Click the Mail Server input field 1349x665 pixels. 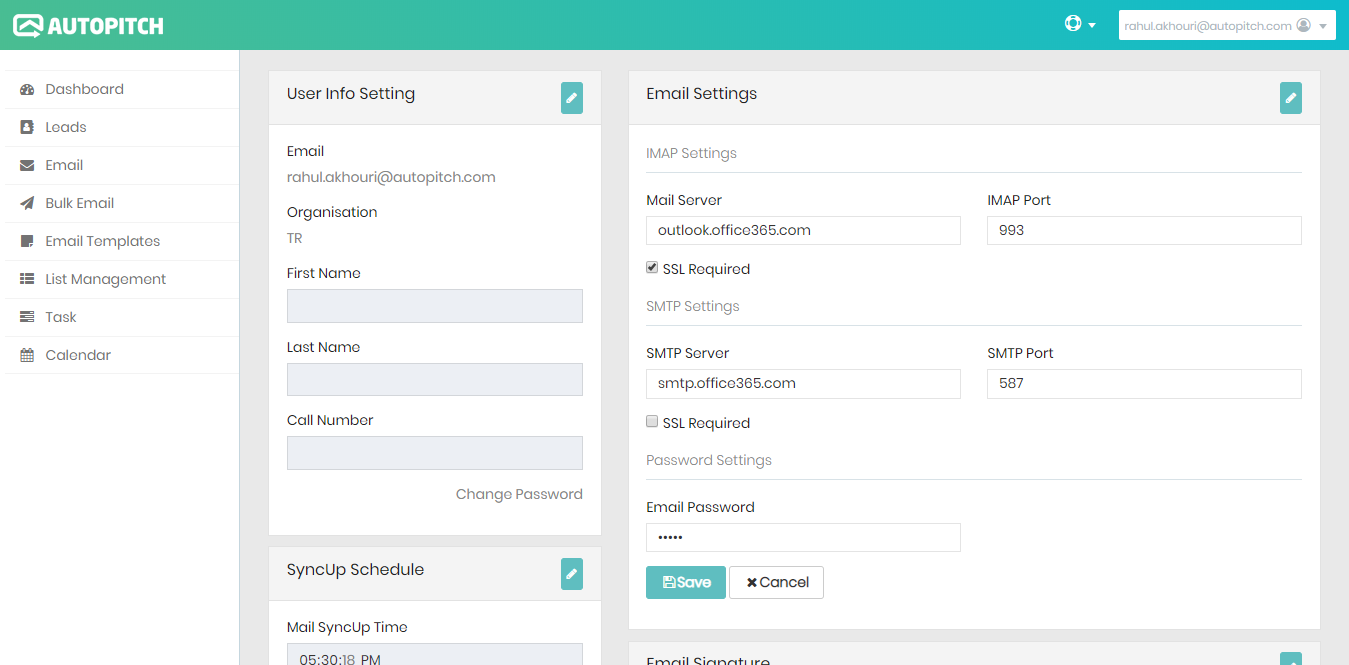(x=803, y=230)
